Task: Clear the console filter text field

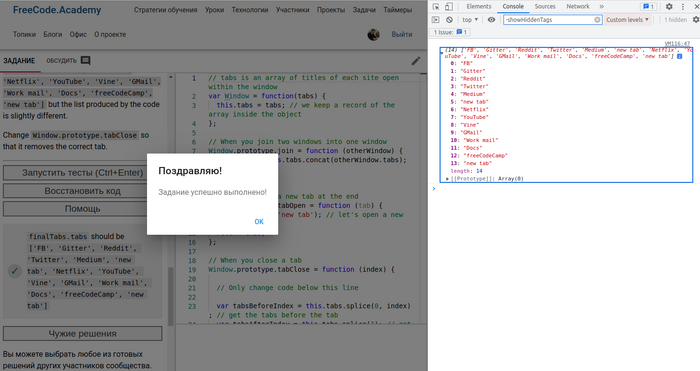Action: click(x=597, y=20)
